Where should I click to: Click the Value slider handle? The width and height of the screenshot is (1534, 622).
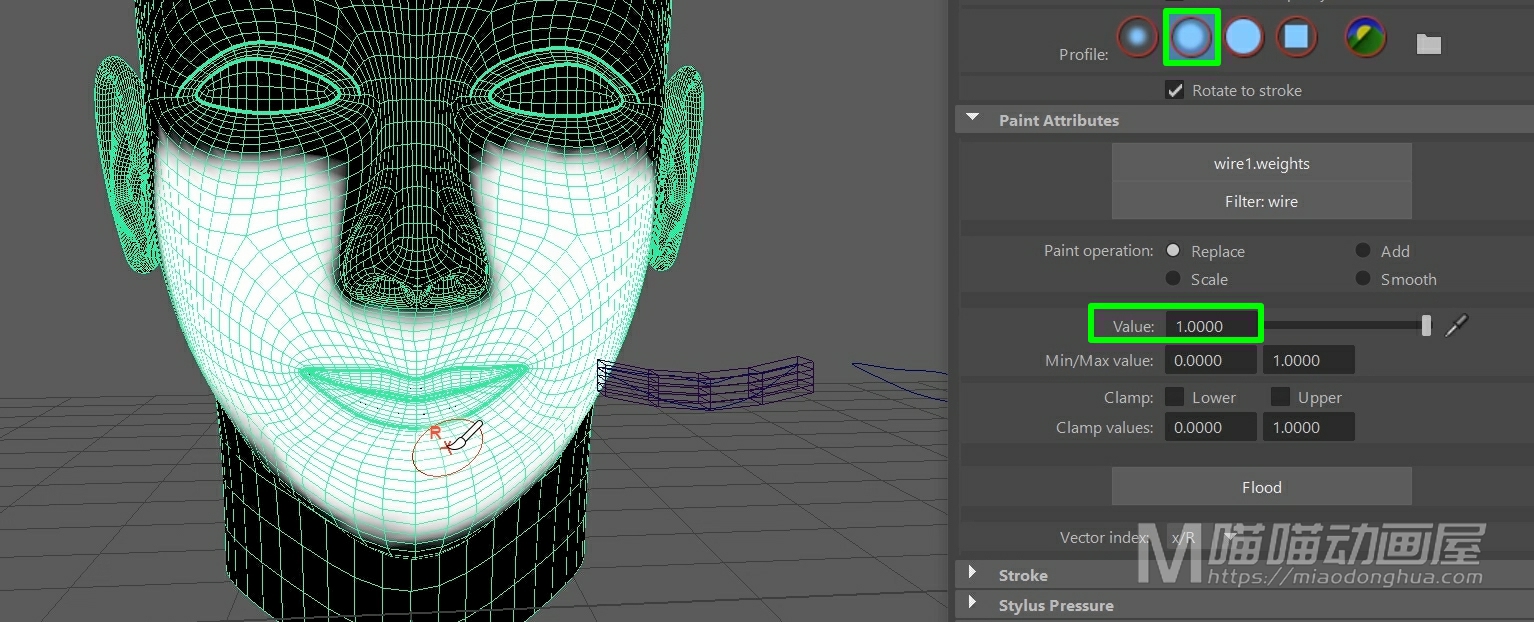coord(1426,325)
